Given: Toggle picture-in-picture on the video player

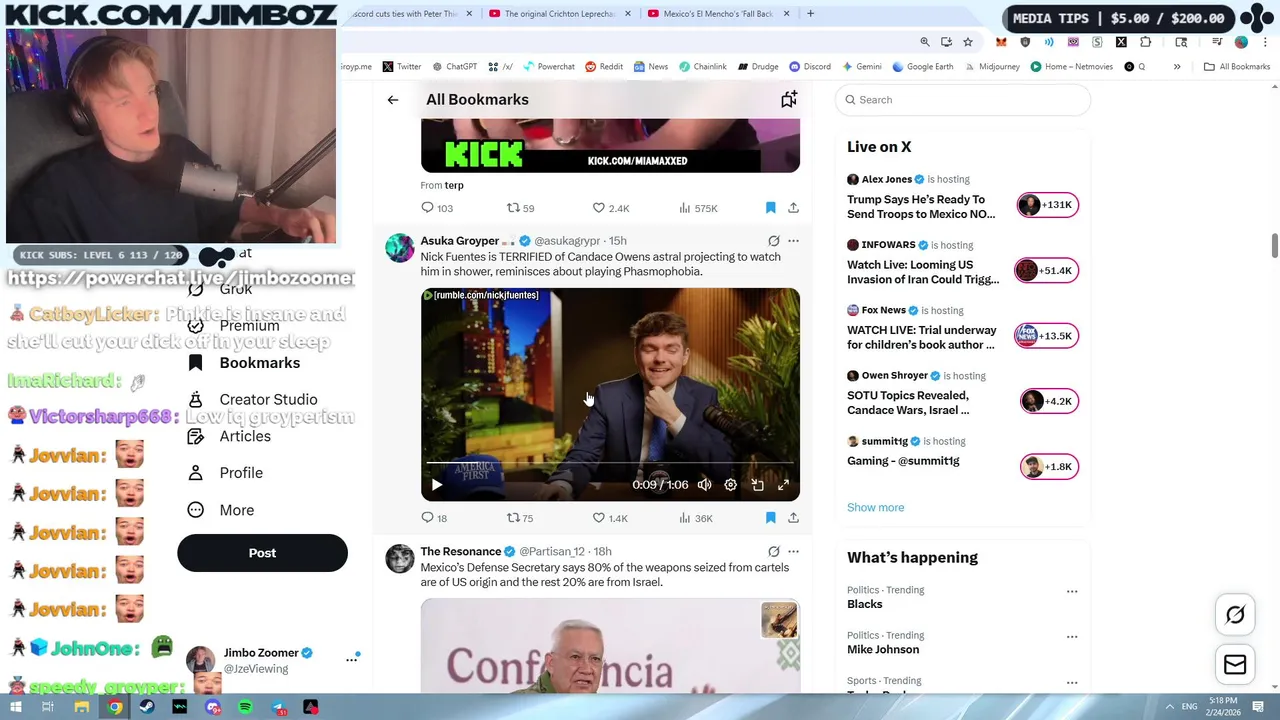Looking at the screenshot, I should coord(757,485).
